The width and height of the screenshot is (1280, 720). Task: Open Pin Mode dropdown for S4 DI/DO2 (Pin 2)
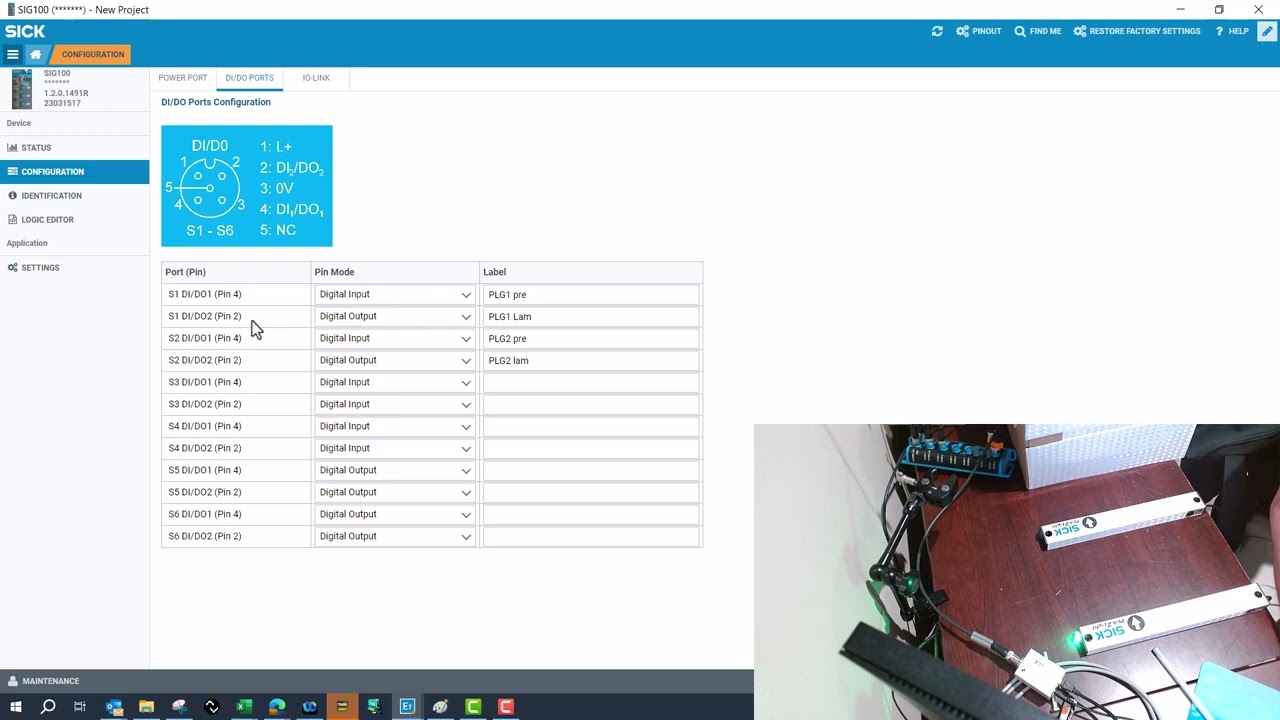(x=394, y=448)
